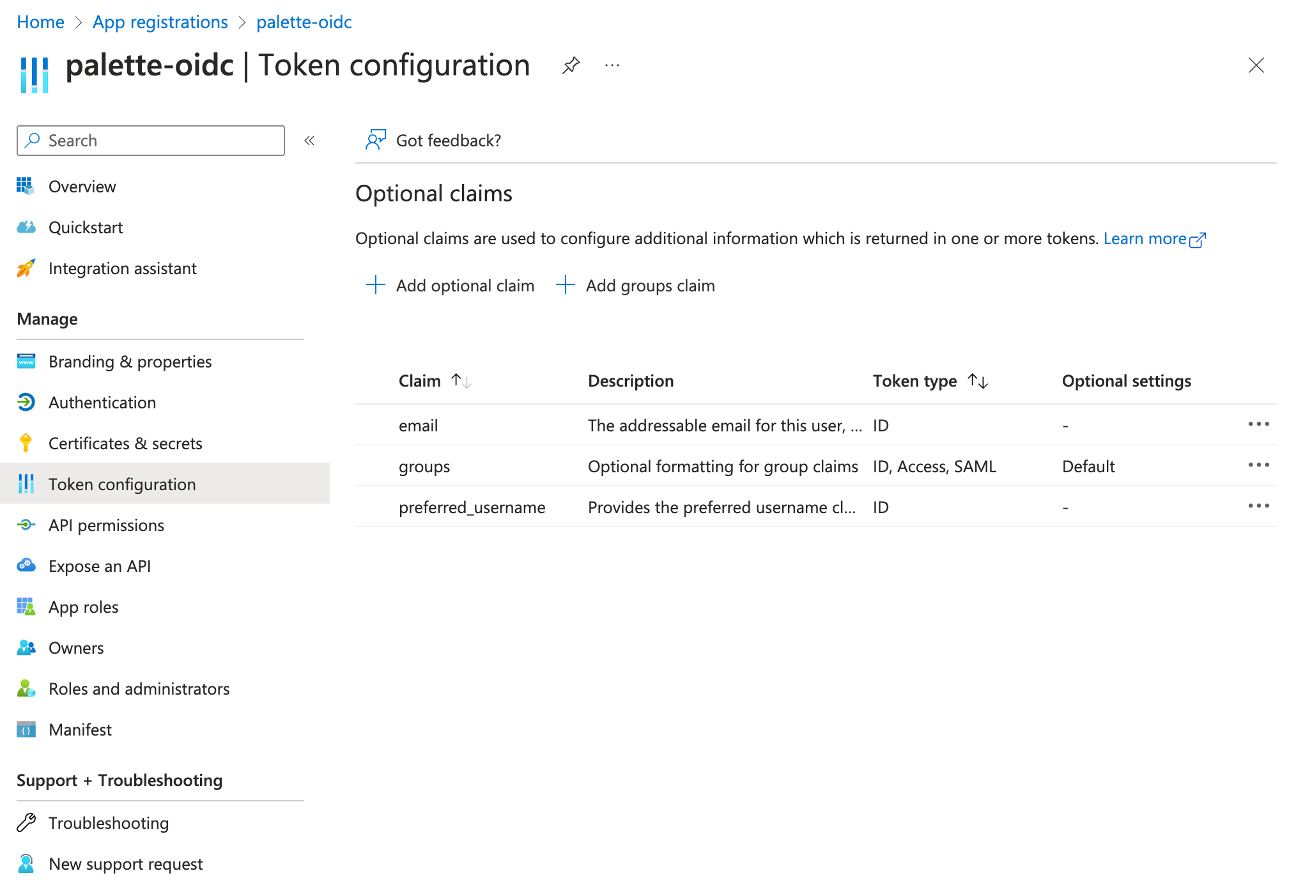Sort by the Token type column arrows

click(978, 381)
